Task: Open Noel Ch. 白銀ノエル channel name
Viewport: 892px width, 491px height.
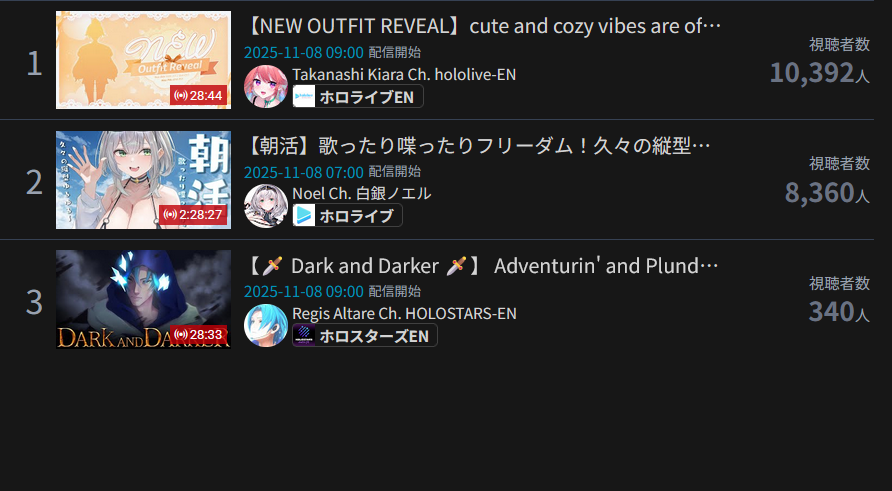Action: tap(362, 193)
